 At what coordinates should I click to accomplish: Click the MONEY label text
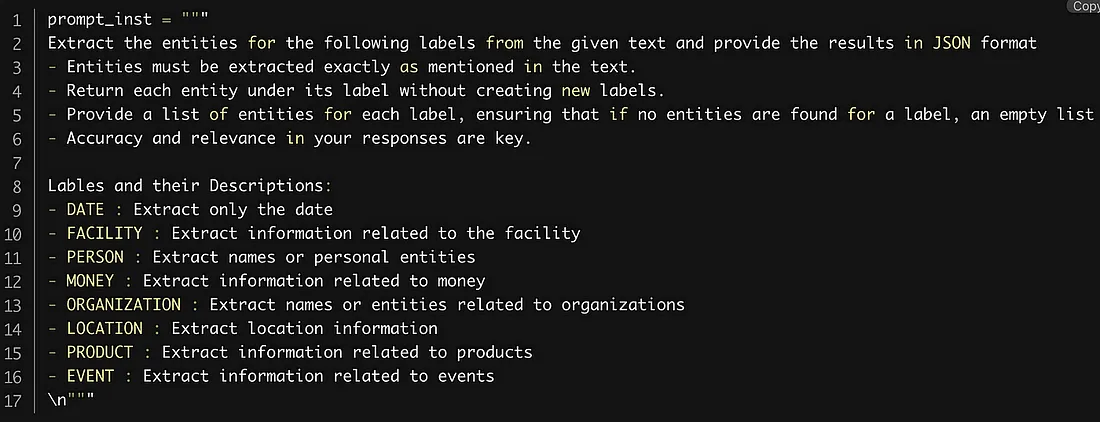pos(90,280)
